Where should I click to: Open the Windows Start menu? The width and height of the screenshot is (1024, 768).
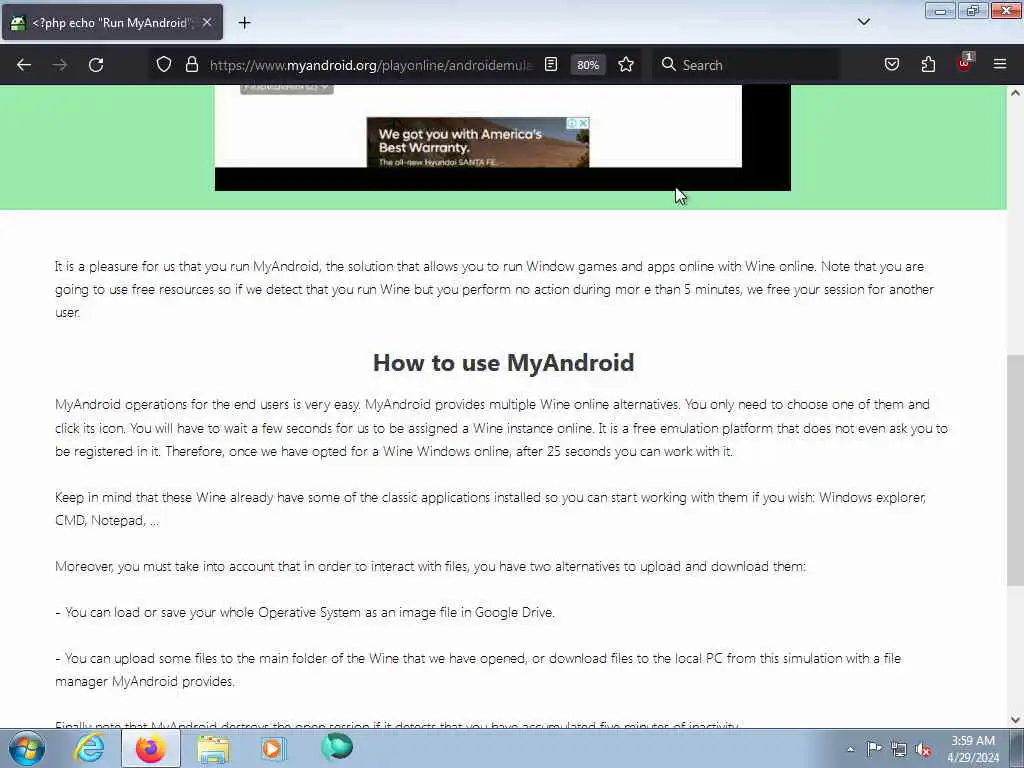coord(27,748)
